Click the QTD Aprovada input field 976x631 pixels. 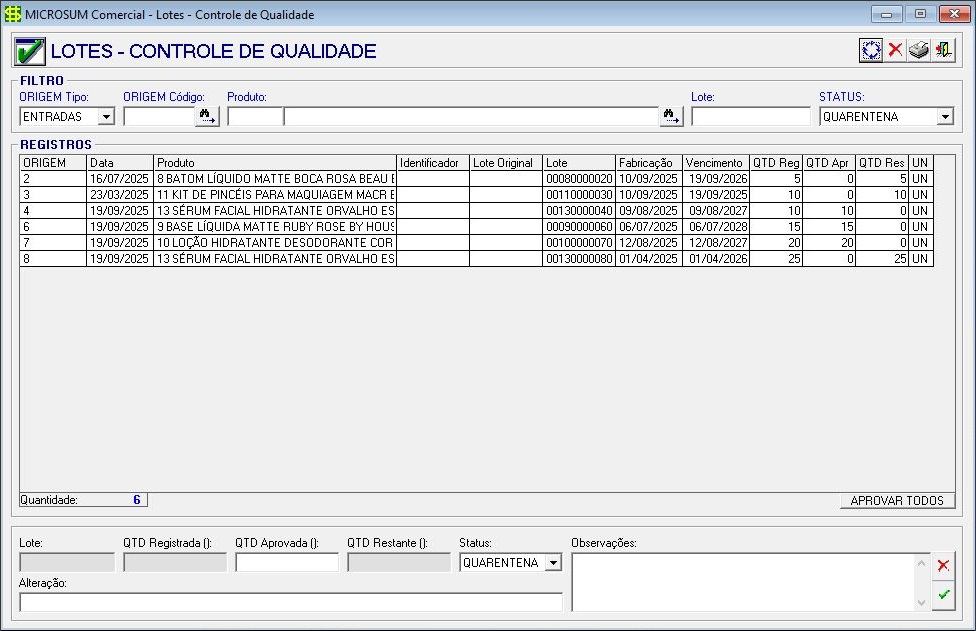coord(287,563)
